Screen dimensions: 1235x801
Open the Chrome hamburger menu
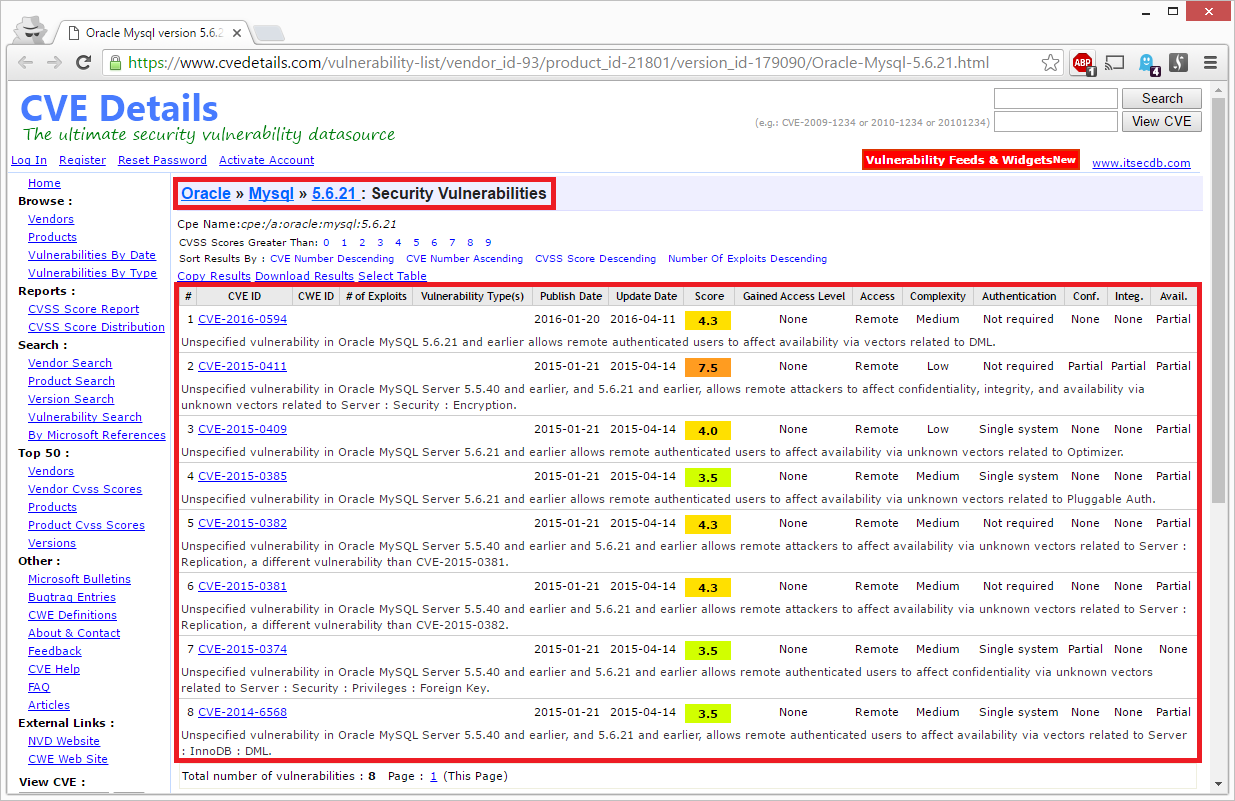(x=1210, y=63)
